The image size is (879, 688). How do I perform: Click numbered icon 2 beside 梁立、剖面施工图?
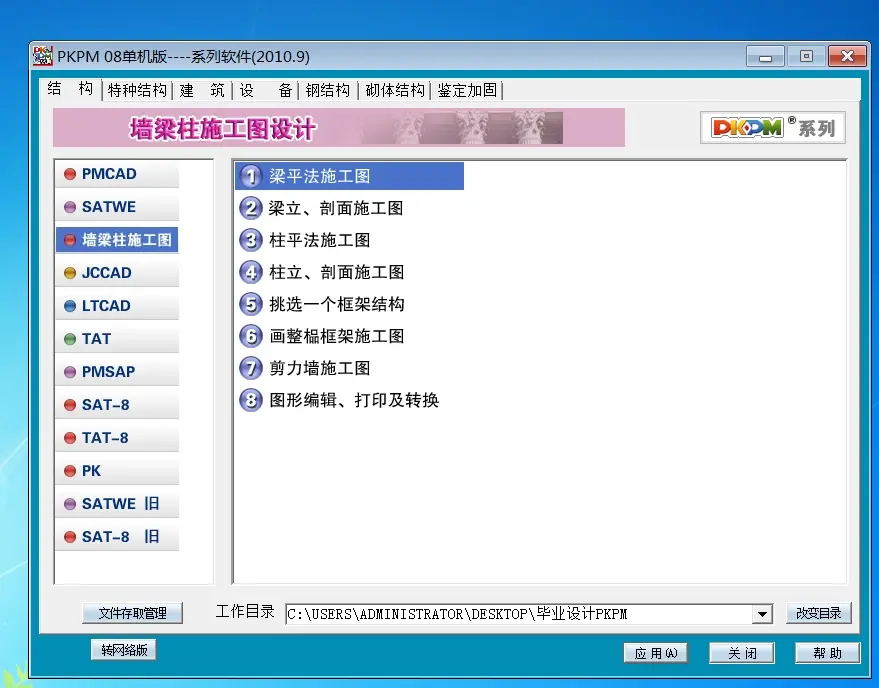(251, 208)
